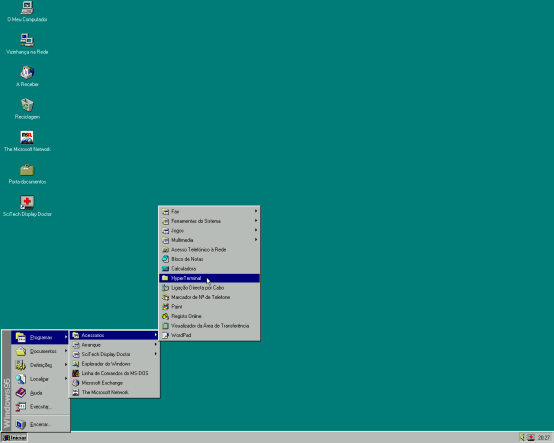Open The Microsoft Network in Programas menu
The height and width of the screenshot is (443, 554).
tap(114, 392)
